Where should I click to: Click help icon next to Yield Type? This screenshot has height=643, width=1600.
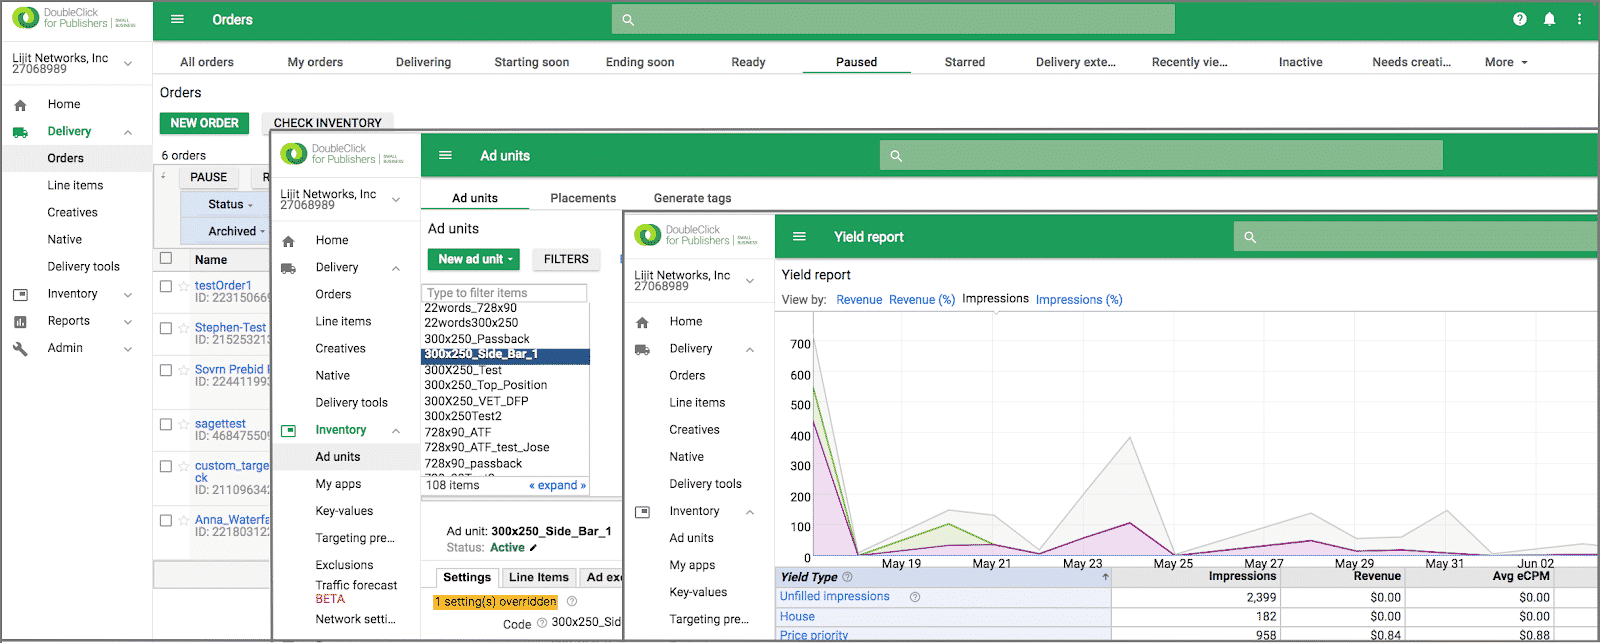point(847,577)
